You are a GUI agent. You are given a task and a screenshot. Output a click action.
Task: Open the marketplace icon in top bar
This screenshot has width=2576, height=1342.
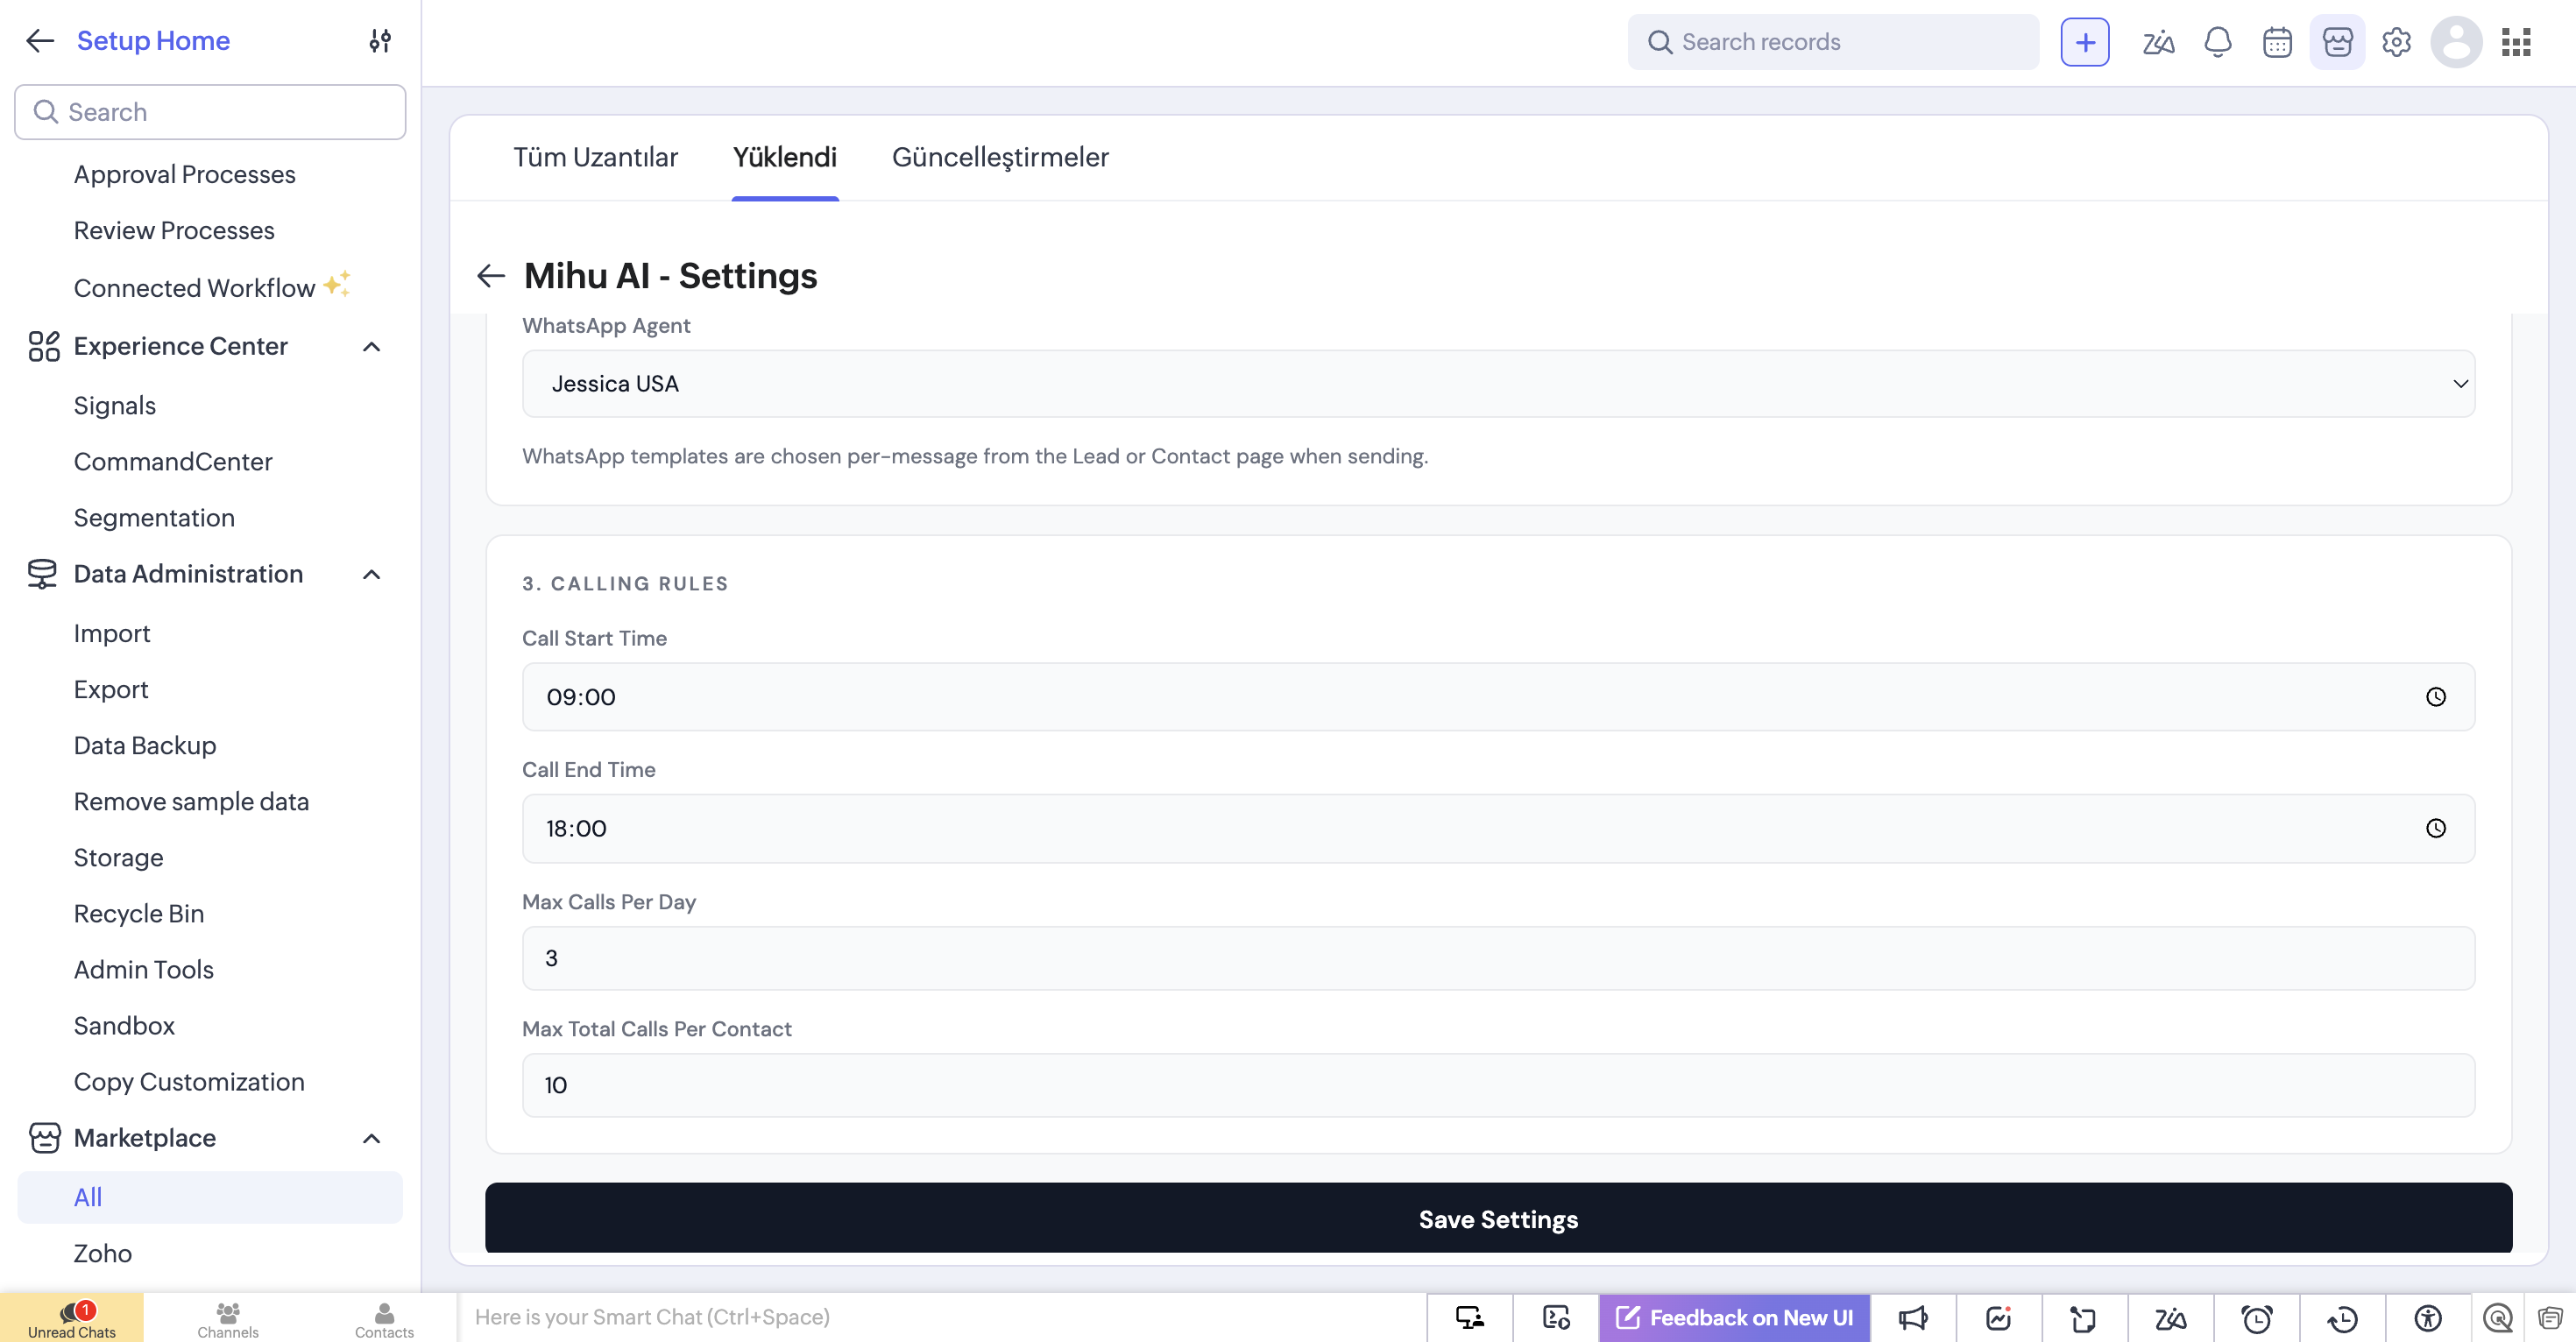click(2337, 42)
